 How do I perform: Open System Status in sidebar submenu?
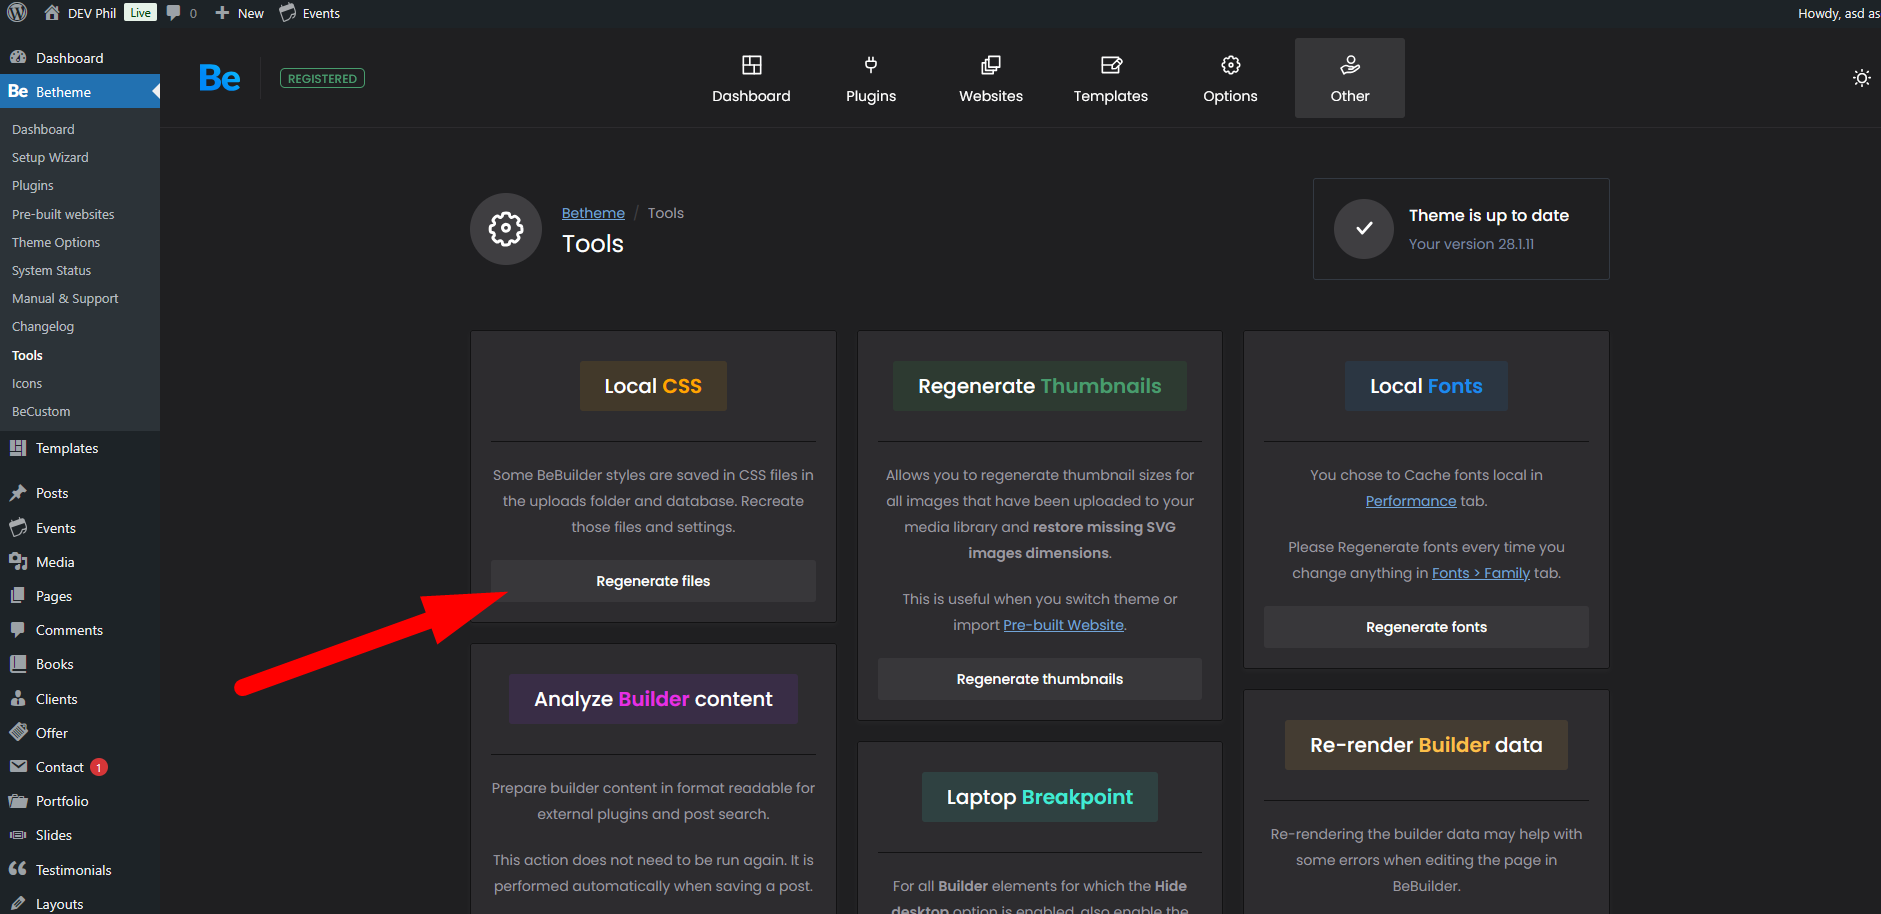[x=51, y=271]
